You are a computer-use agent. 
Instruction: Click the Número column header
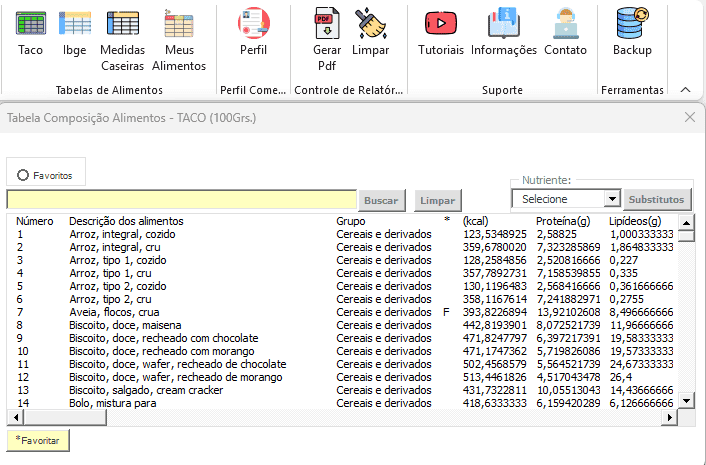35,221
